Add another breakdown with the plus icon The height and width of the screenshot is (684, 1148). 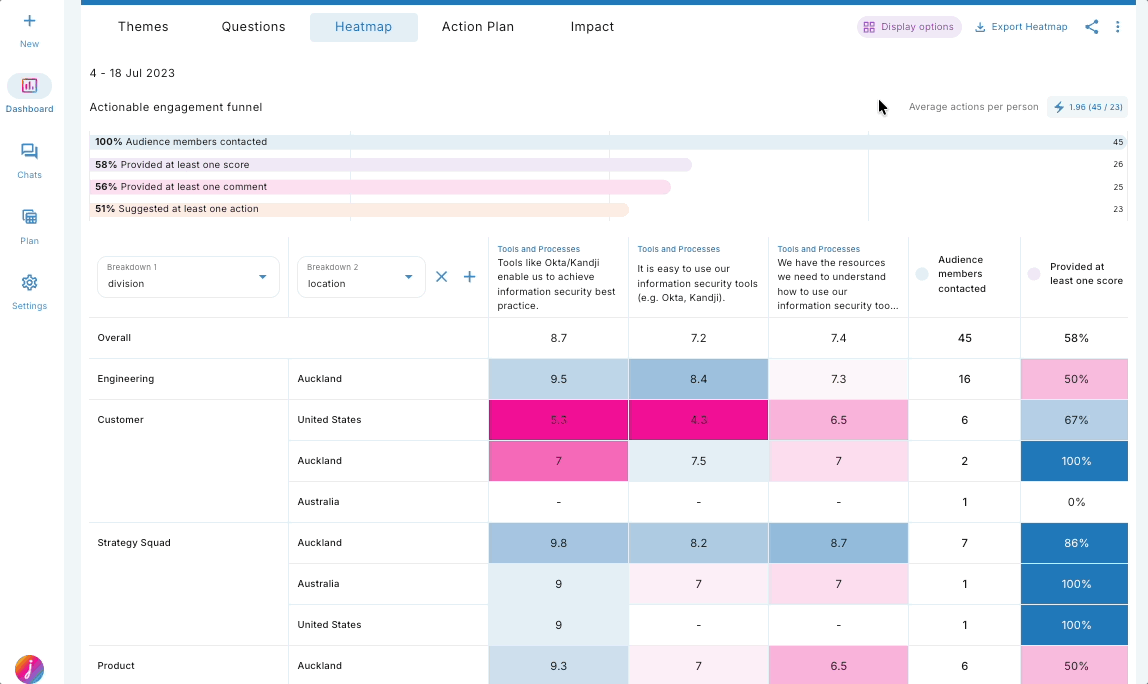469,277
